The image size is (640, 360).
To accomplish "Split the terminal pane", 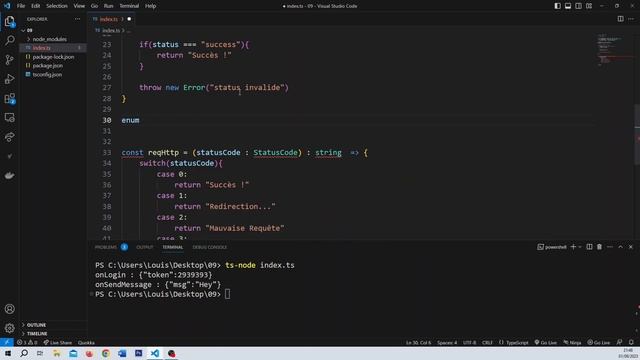I will click(589, 247).
